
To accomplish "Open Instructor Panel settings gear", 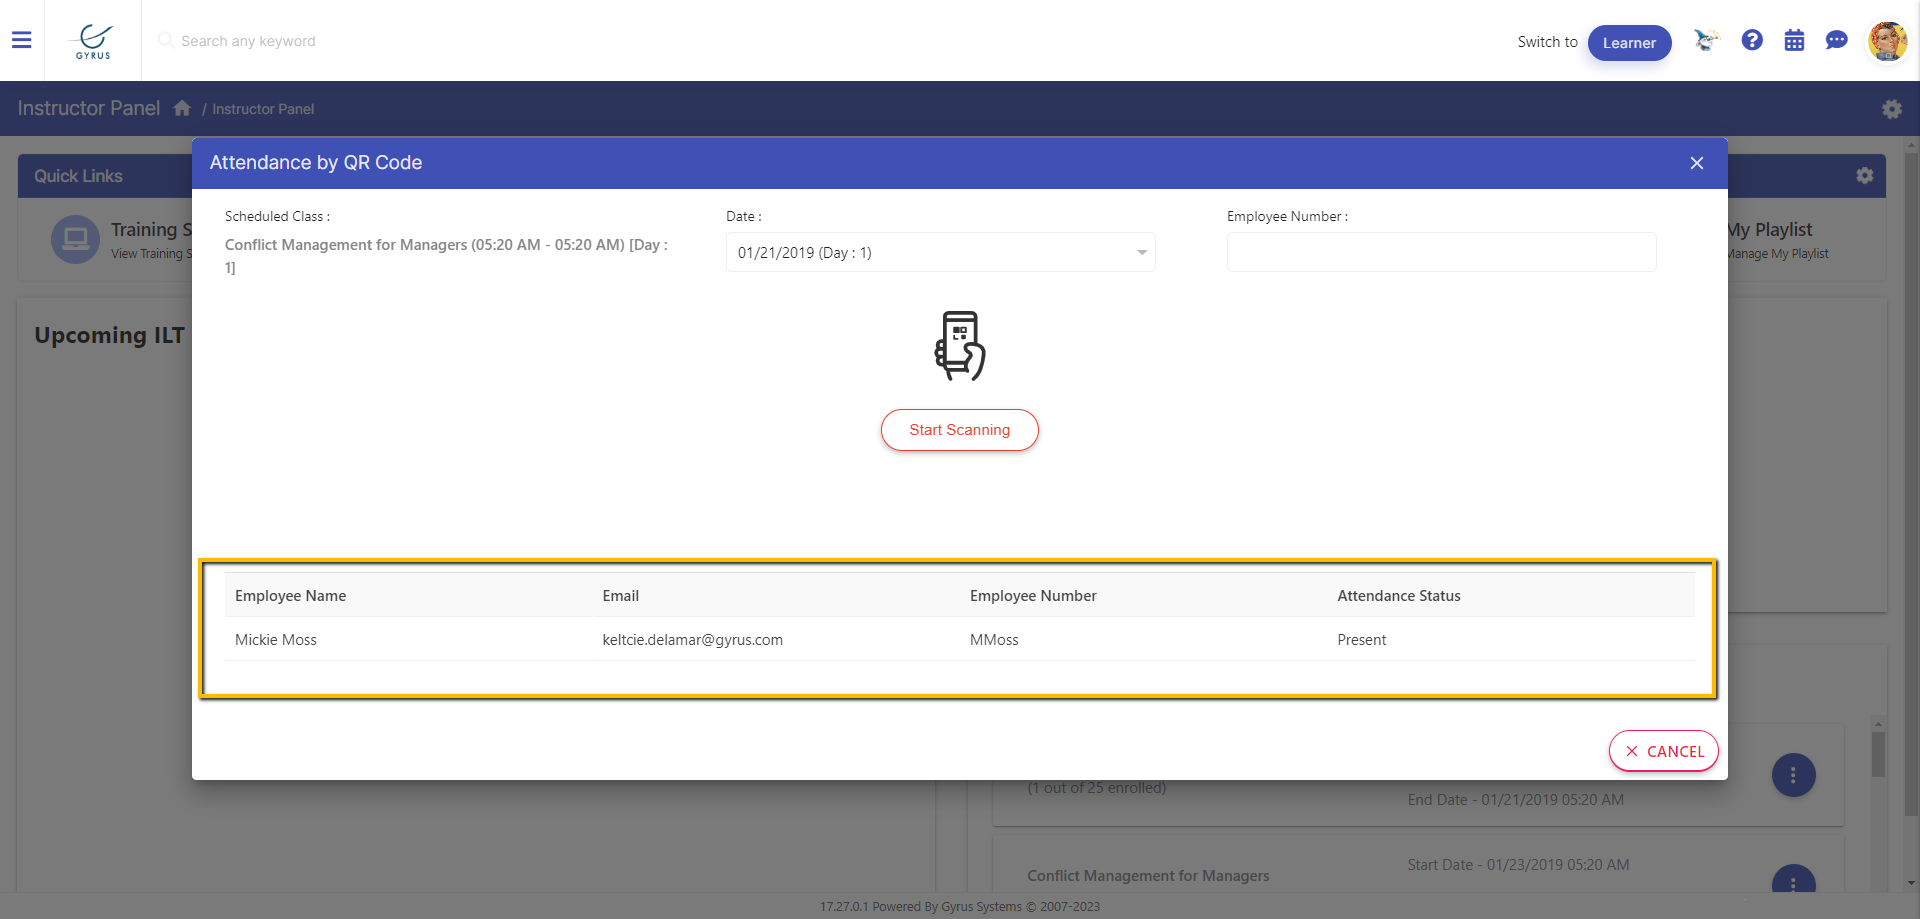I will (1891, 109).
